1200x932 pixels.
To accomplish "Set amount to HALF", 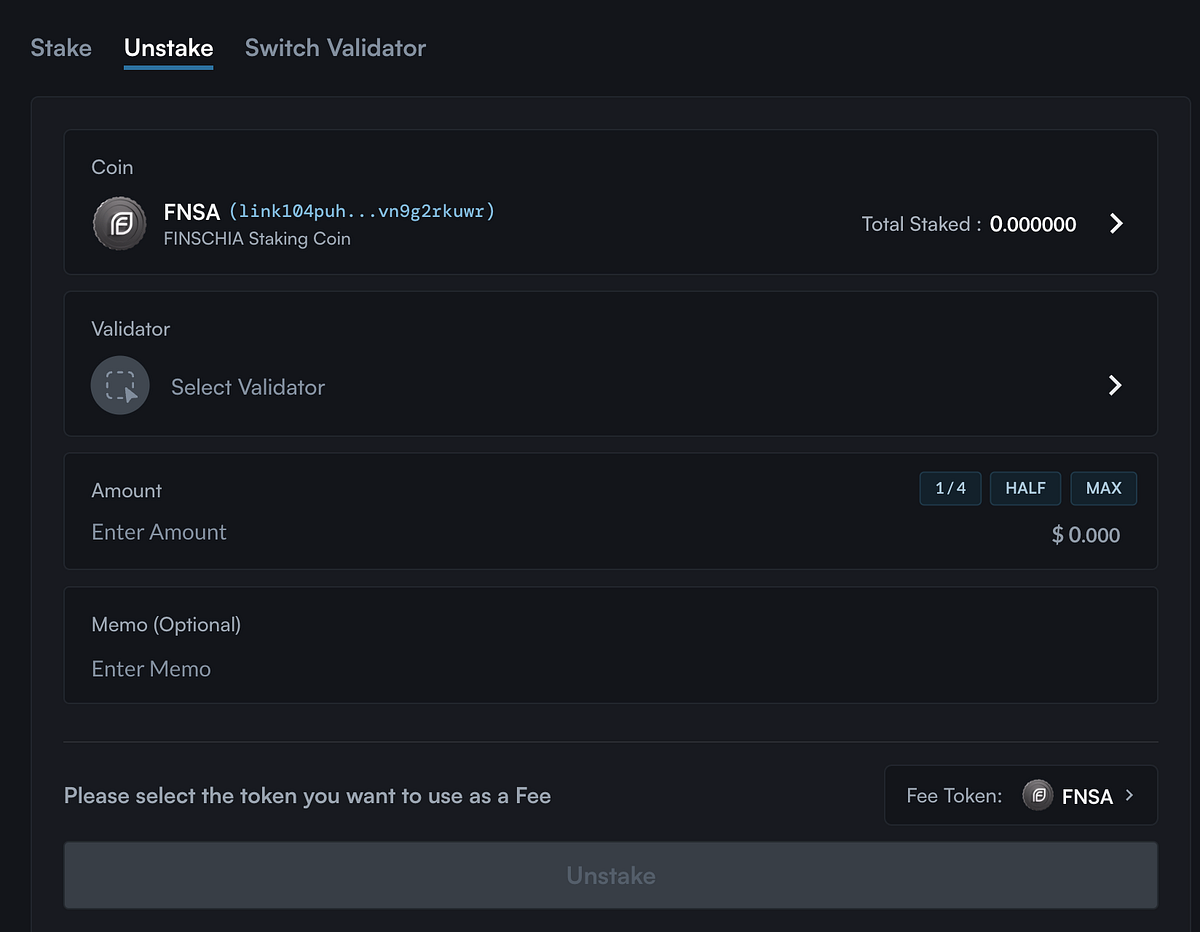I will [x=1026, y=488].
